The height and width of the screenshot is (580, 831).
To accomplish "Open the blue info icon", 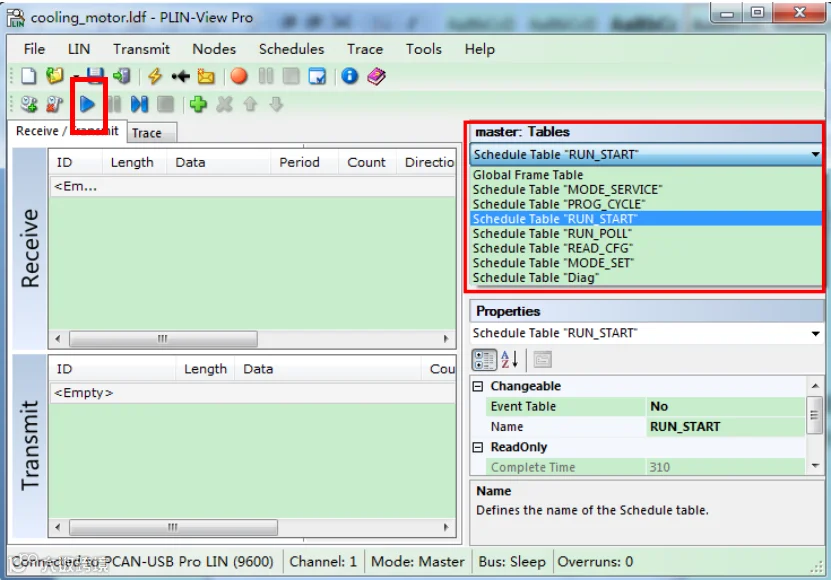I will click(349, 76).
